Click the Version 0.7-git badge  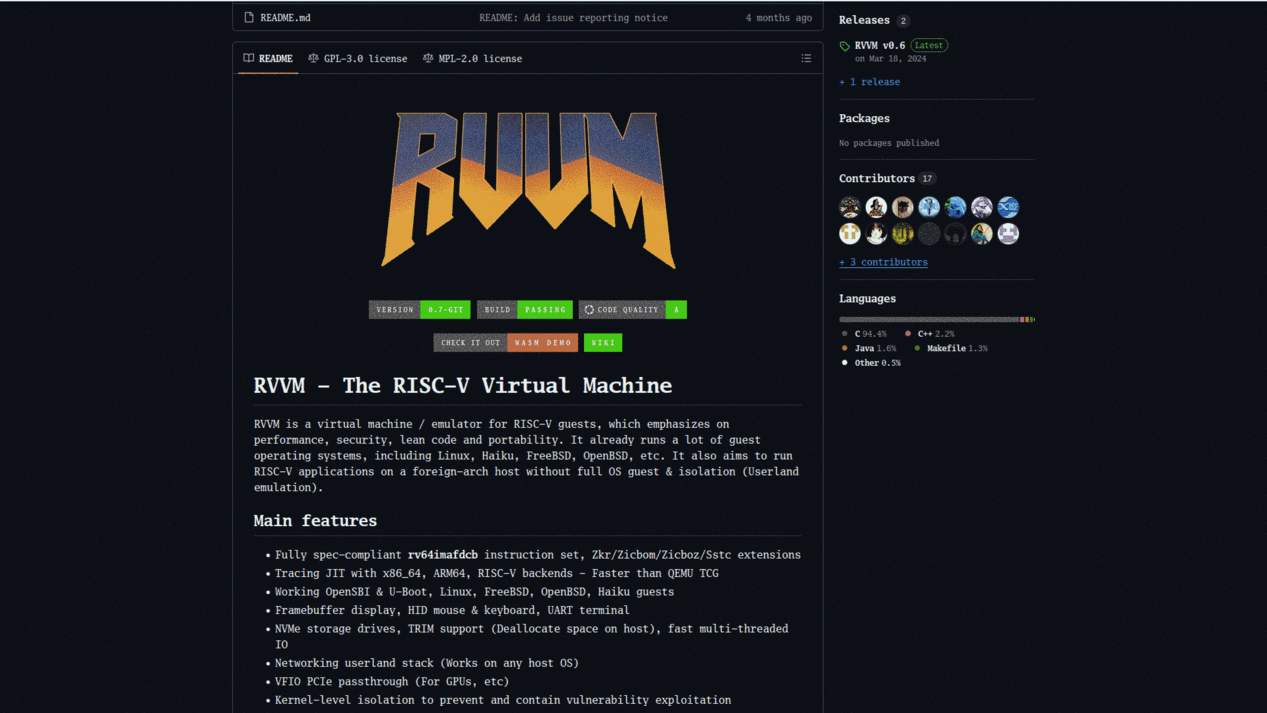(420, 310)
